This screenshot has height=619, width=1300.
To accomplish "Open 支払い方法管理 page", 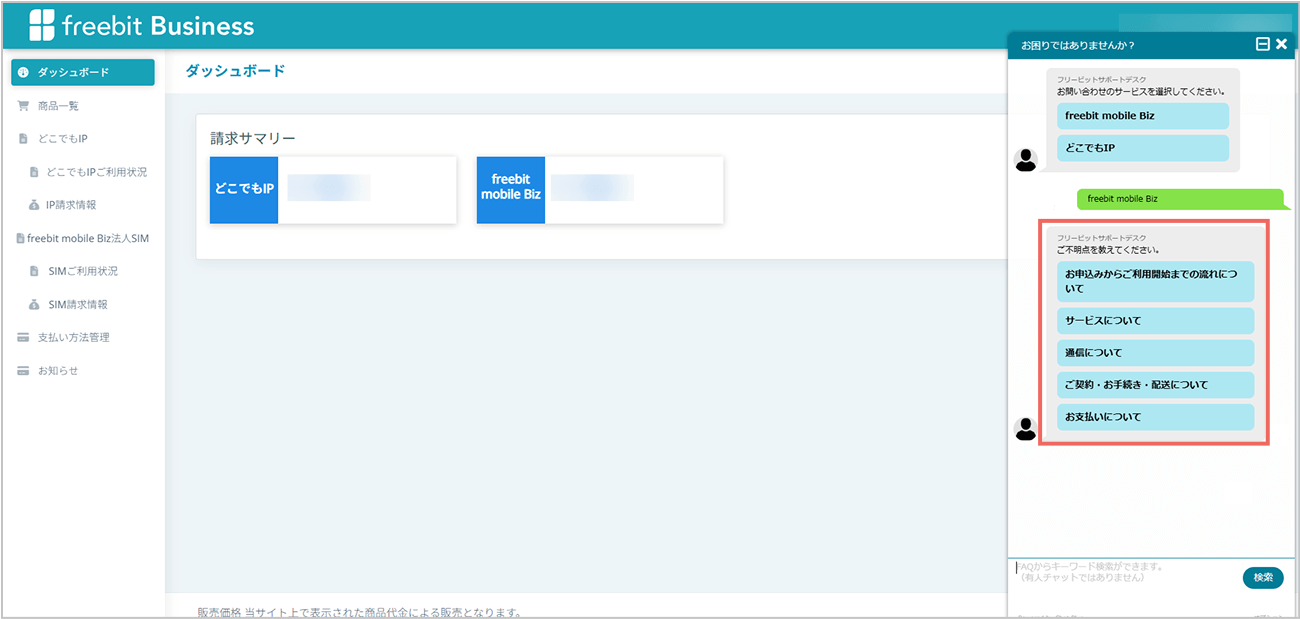I will pos(74,338).
